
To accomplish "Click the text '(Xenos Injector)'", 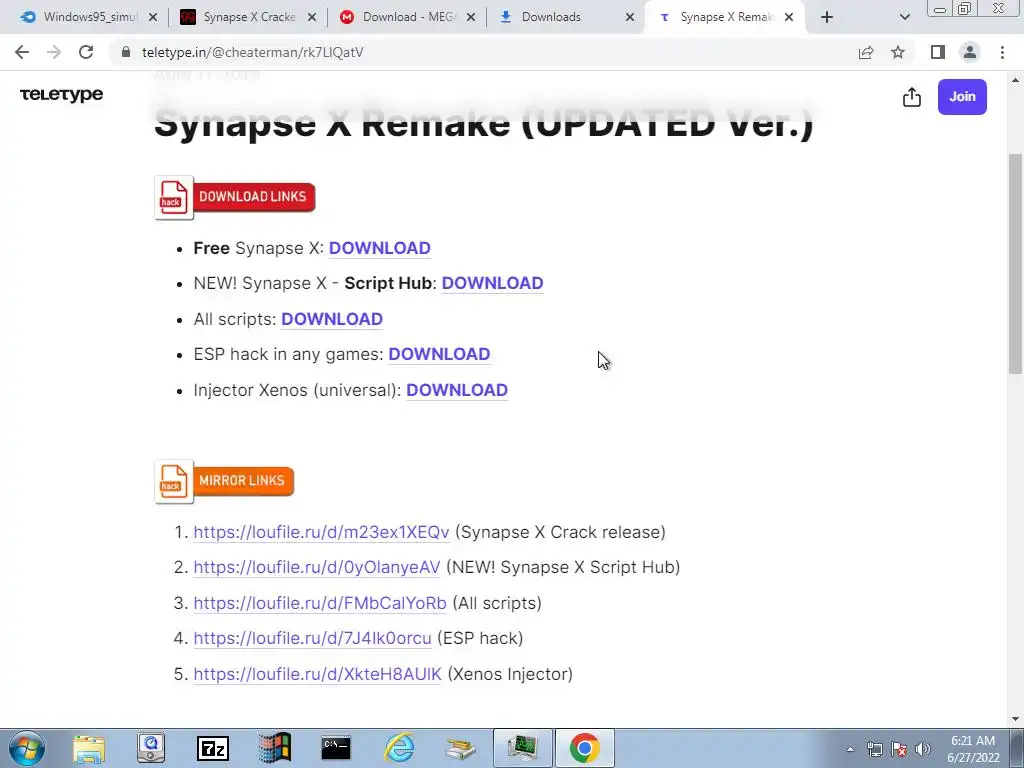I will coord(510,674).
